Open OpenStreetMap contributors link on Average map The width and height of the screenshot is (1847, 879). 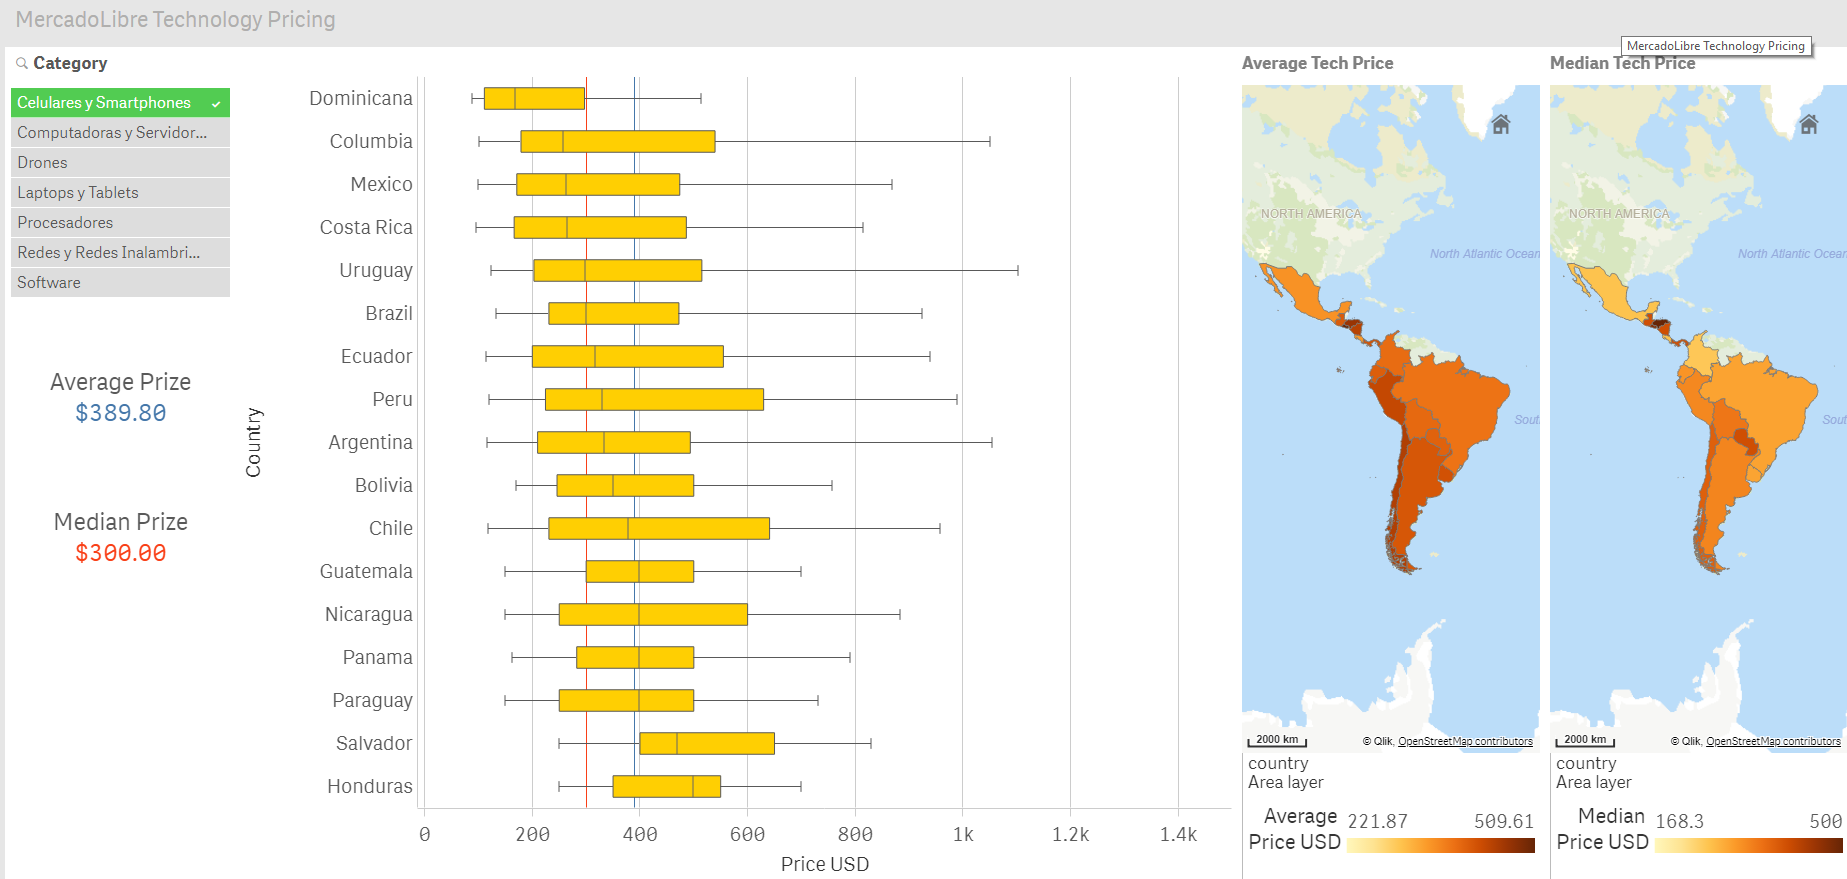(x=1464, y=742)
